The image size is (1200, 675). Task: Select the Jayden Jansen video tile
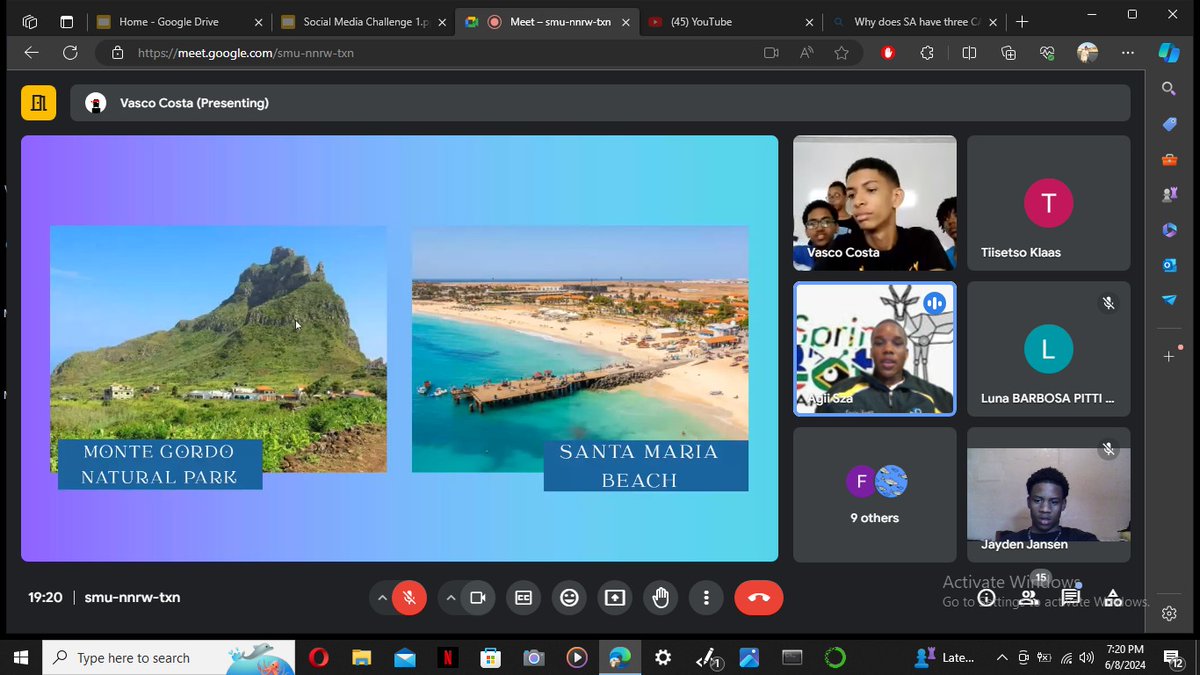click(x=1049, y=495)
